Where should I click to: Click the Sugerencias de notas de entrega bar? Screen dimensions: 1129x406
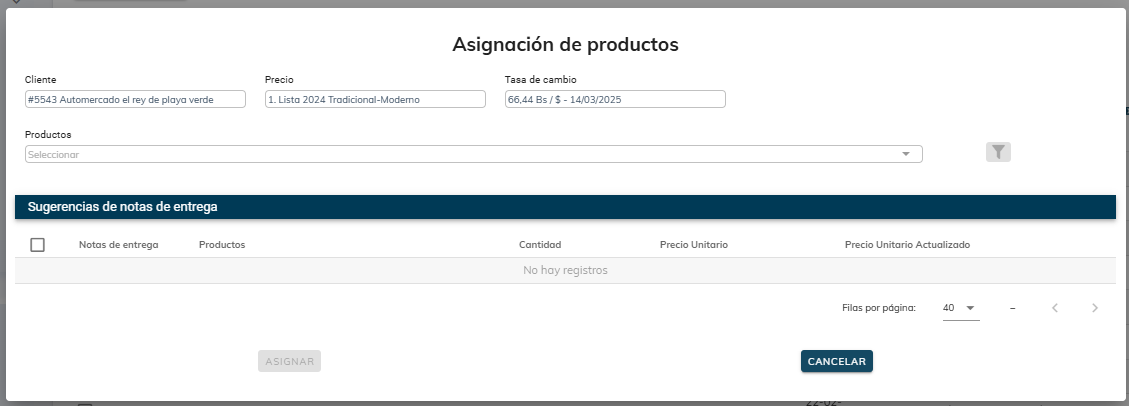[x=565, y=207]
